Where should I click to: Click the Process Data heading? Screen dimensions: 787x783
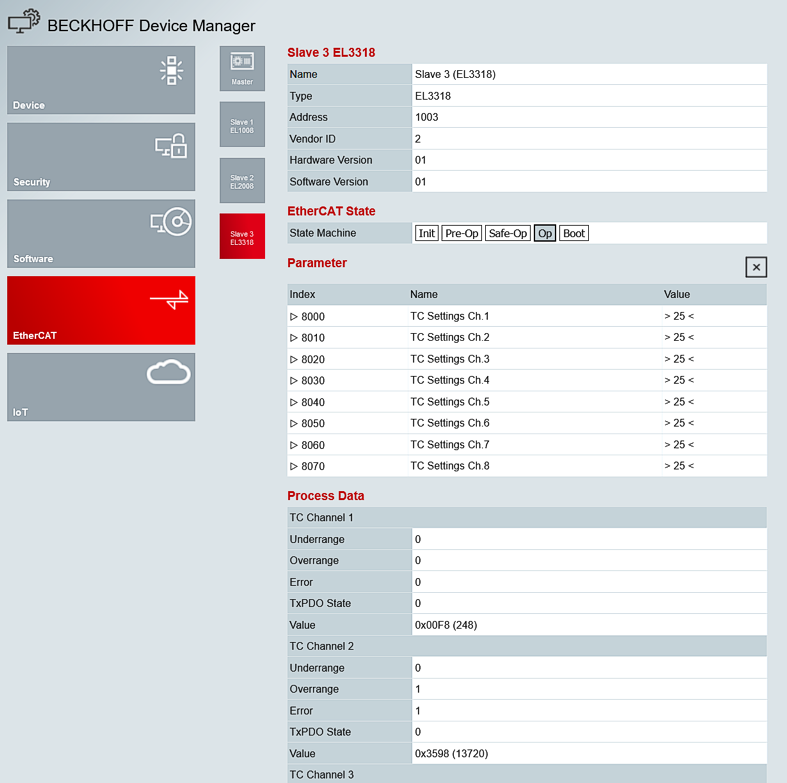click(326, 496)
